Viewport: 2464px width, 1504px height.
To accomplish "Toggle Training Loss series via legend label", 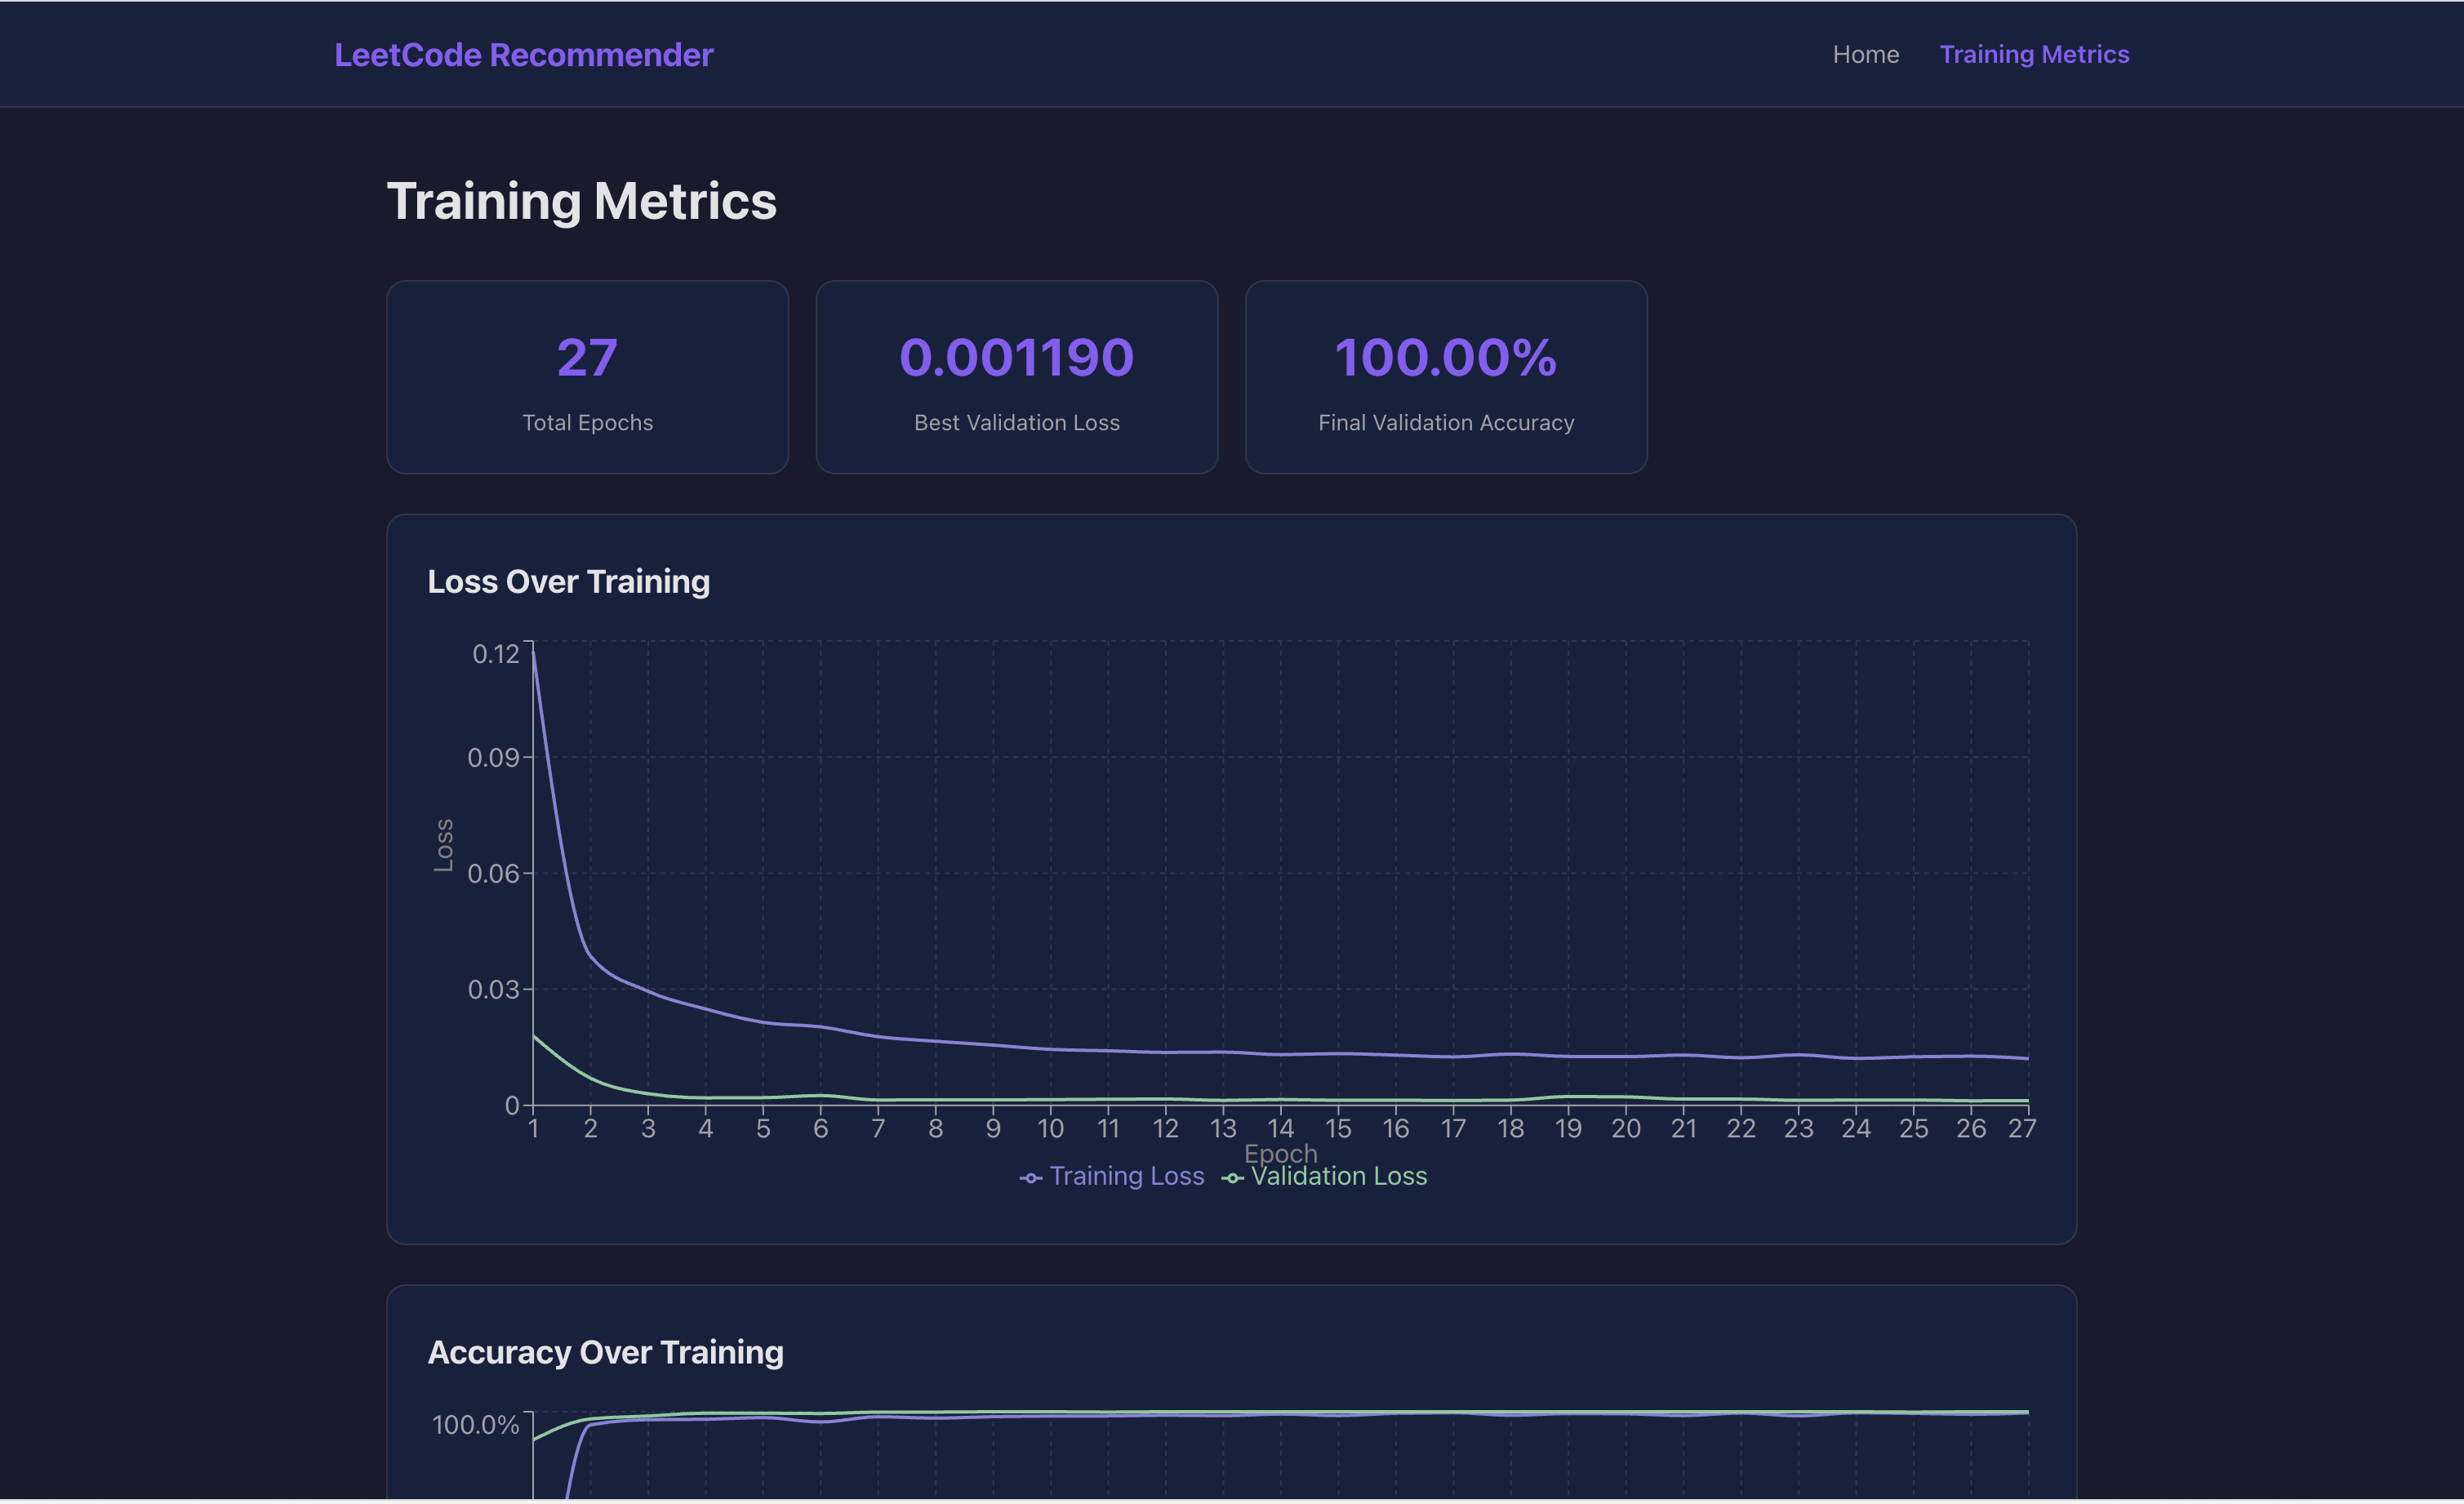I will [1126, 1176].
